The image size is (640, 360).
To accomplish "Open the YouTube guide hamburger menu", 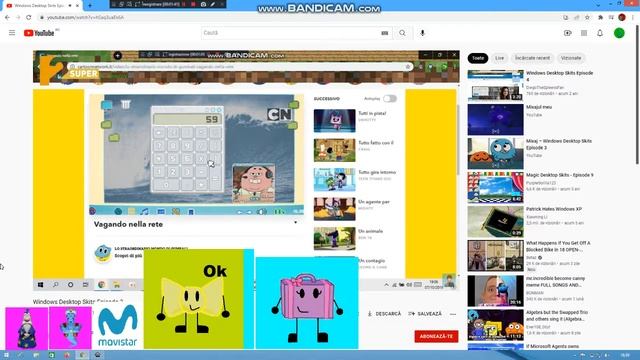I will [x=12, y=33].
